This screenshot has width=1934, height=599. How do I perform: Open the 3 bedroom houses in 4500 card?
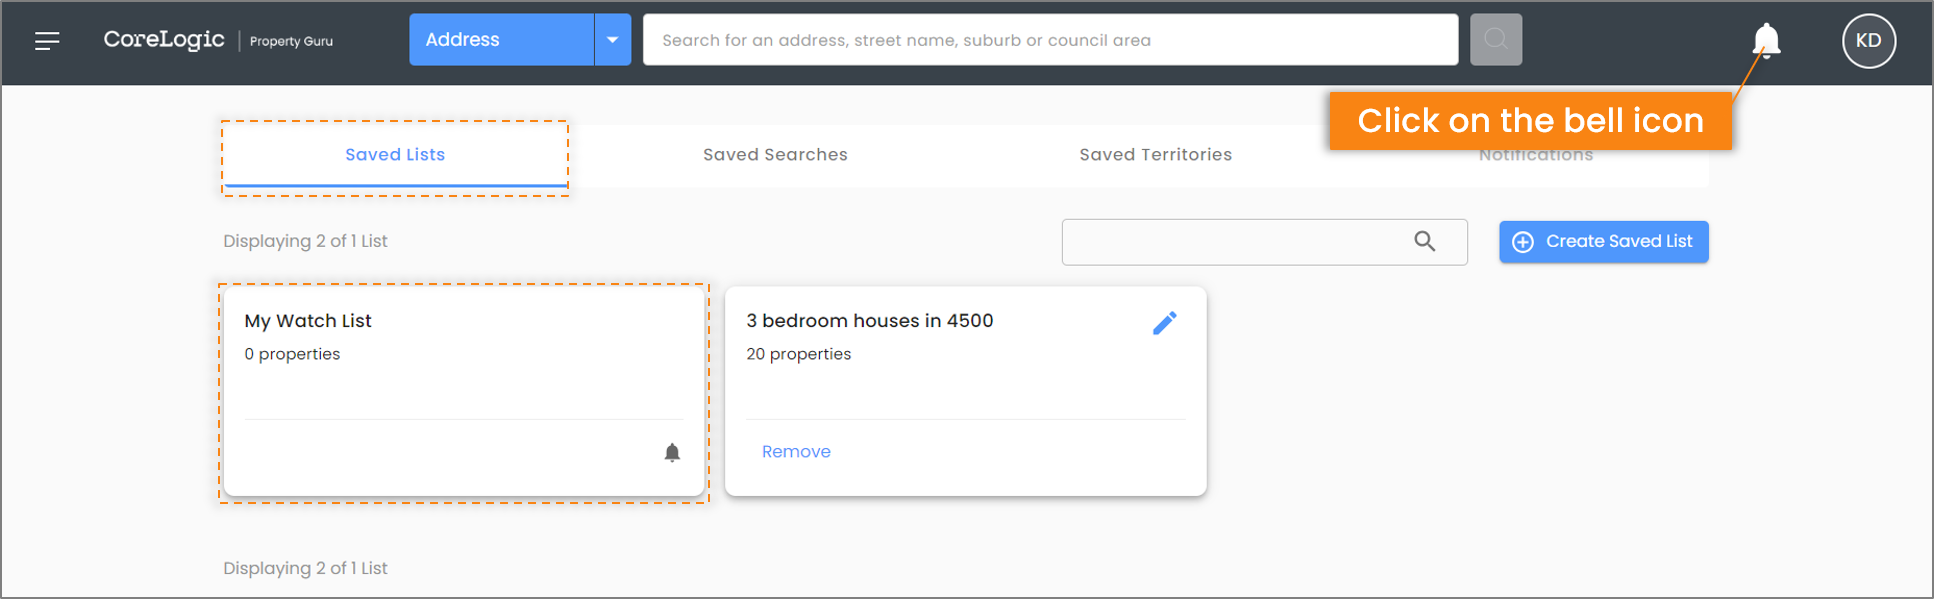pos(965,391)
